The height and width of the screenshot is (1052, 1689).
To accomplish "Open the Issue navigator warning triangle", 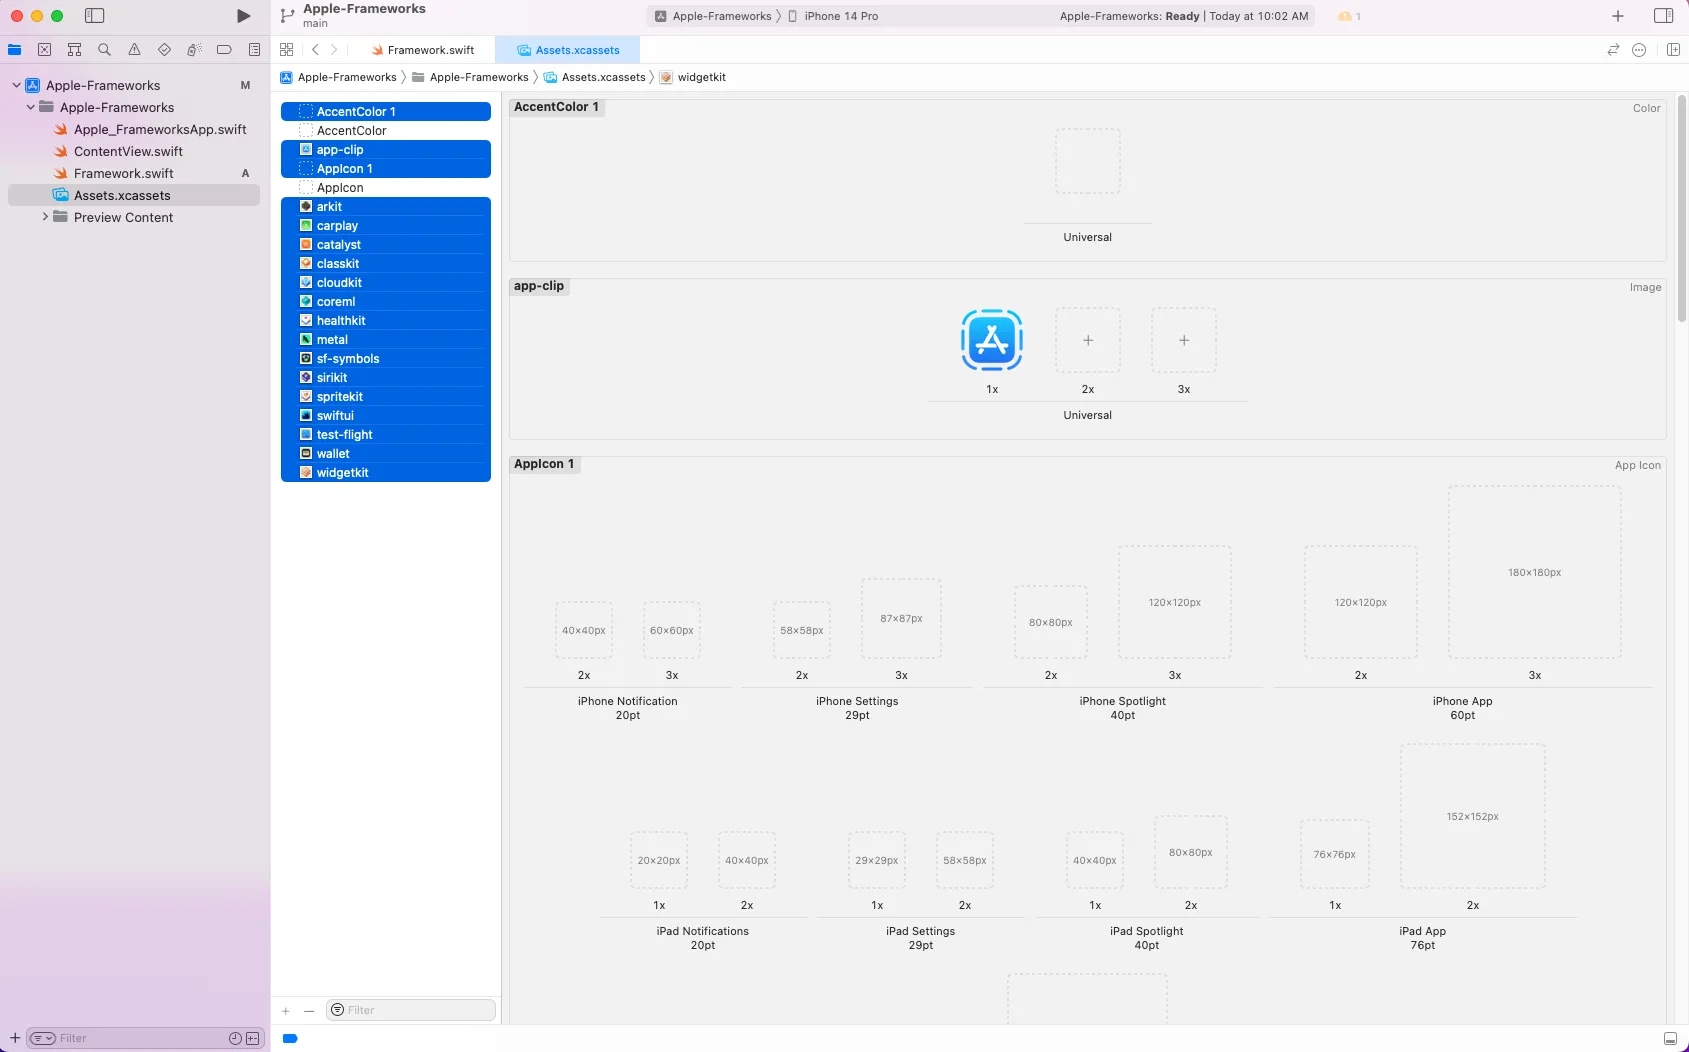I will pyautogui.click(x=134, y=50).
